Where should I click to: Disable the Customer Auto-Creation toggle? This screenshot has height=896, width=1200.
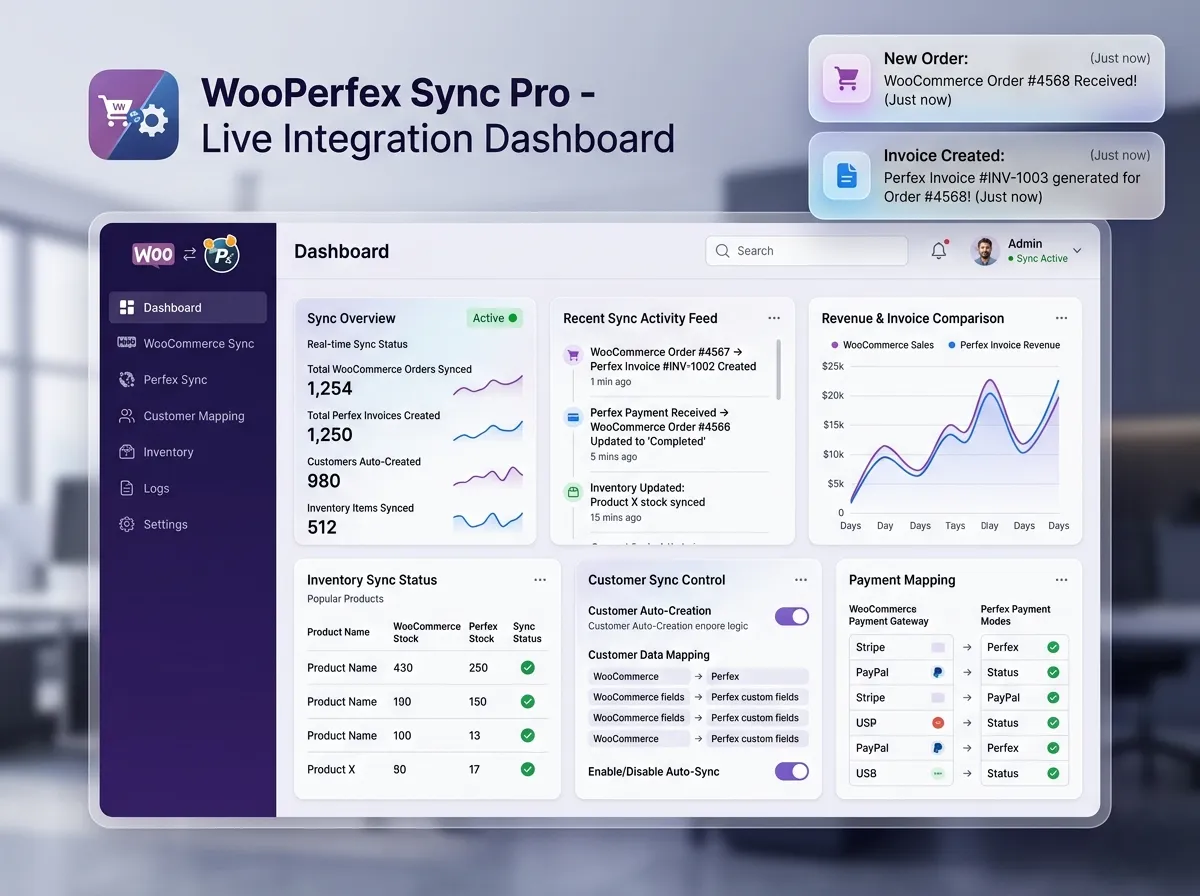point(791,616)
